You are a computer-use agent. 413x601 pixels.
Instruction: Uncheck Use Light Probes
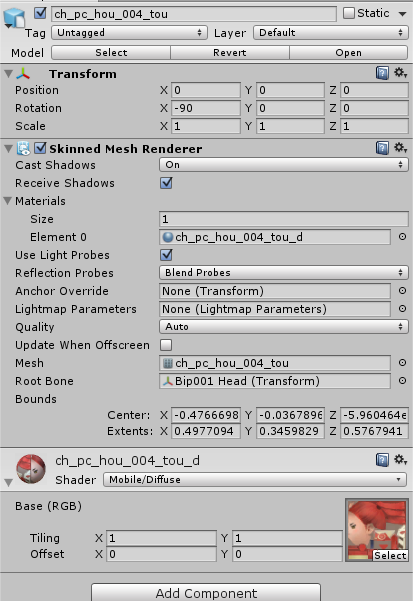click(x=166, y=255)
